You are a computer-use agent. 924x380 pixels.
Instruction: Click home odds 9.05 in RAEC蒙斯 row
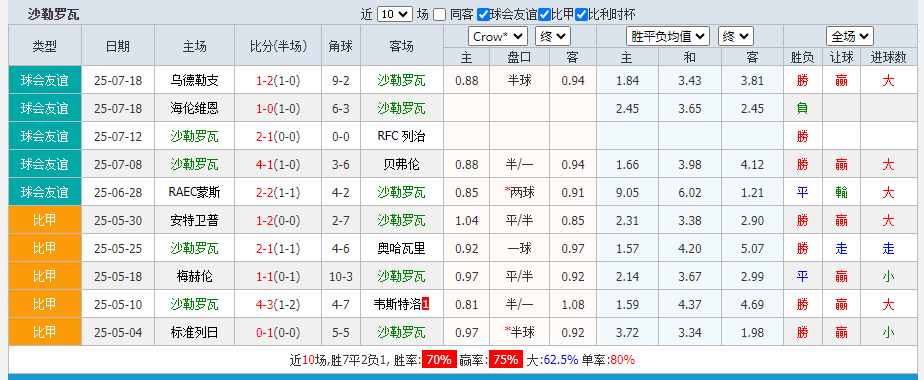pos(627,192)
